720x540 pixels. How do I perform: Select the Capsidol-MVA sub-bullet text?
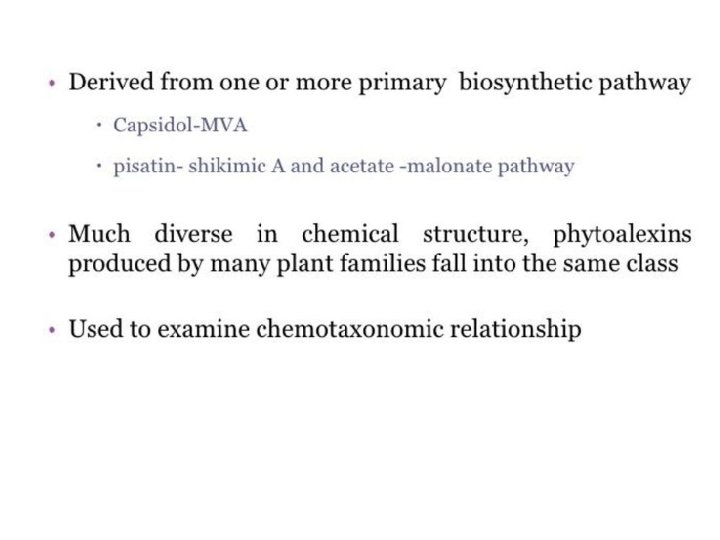[x=180, y=125]
